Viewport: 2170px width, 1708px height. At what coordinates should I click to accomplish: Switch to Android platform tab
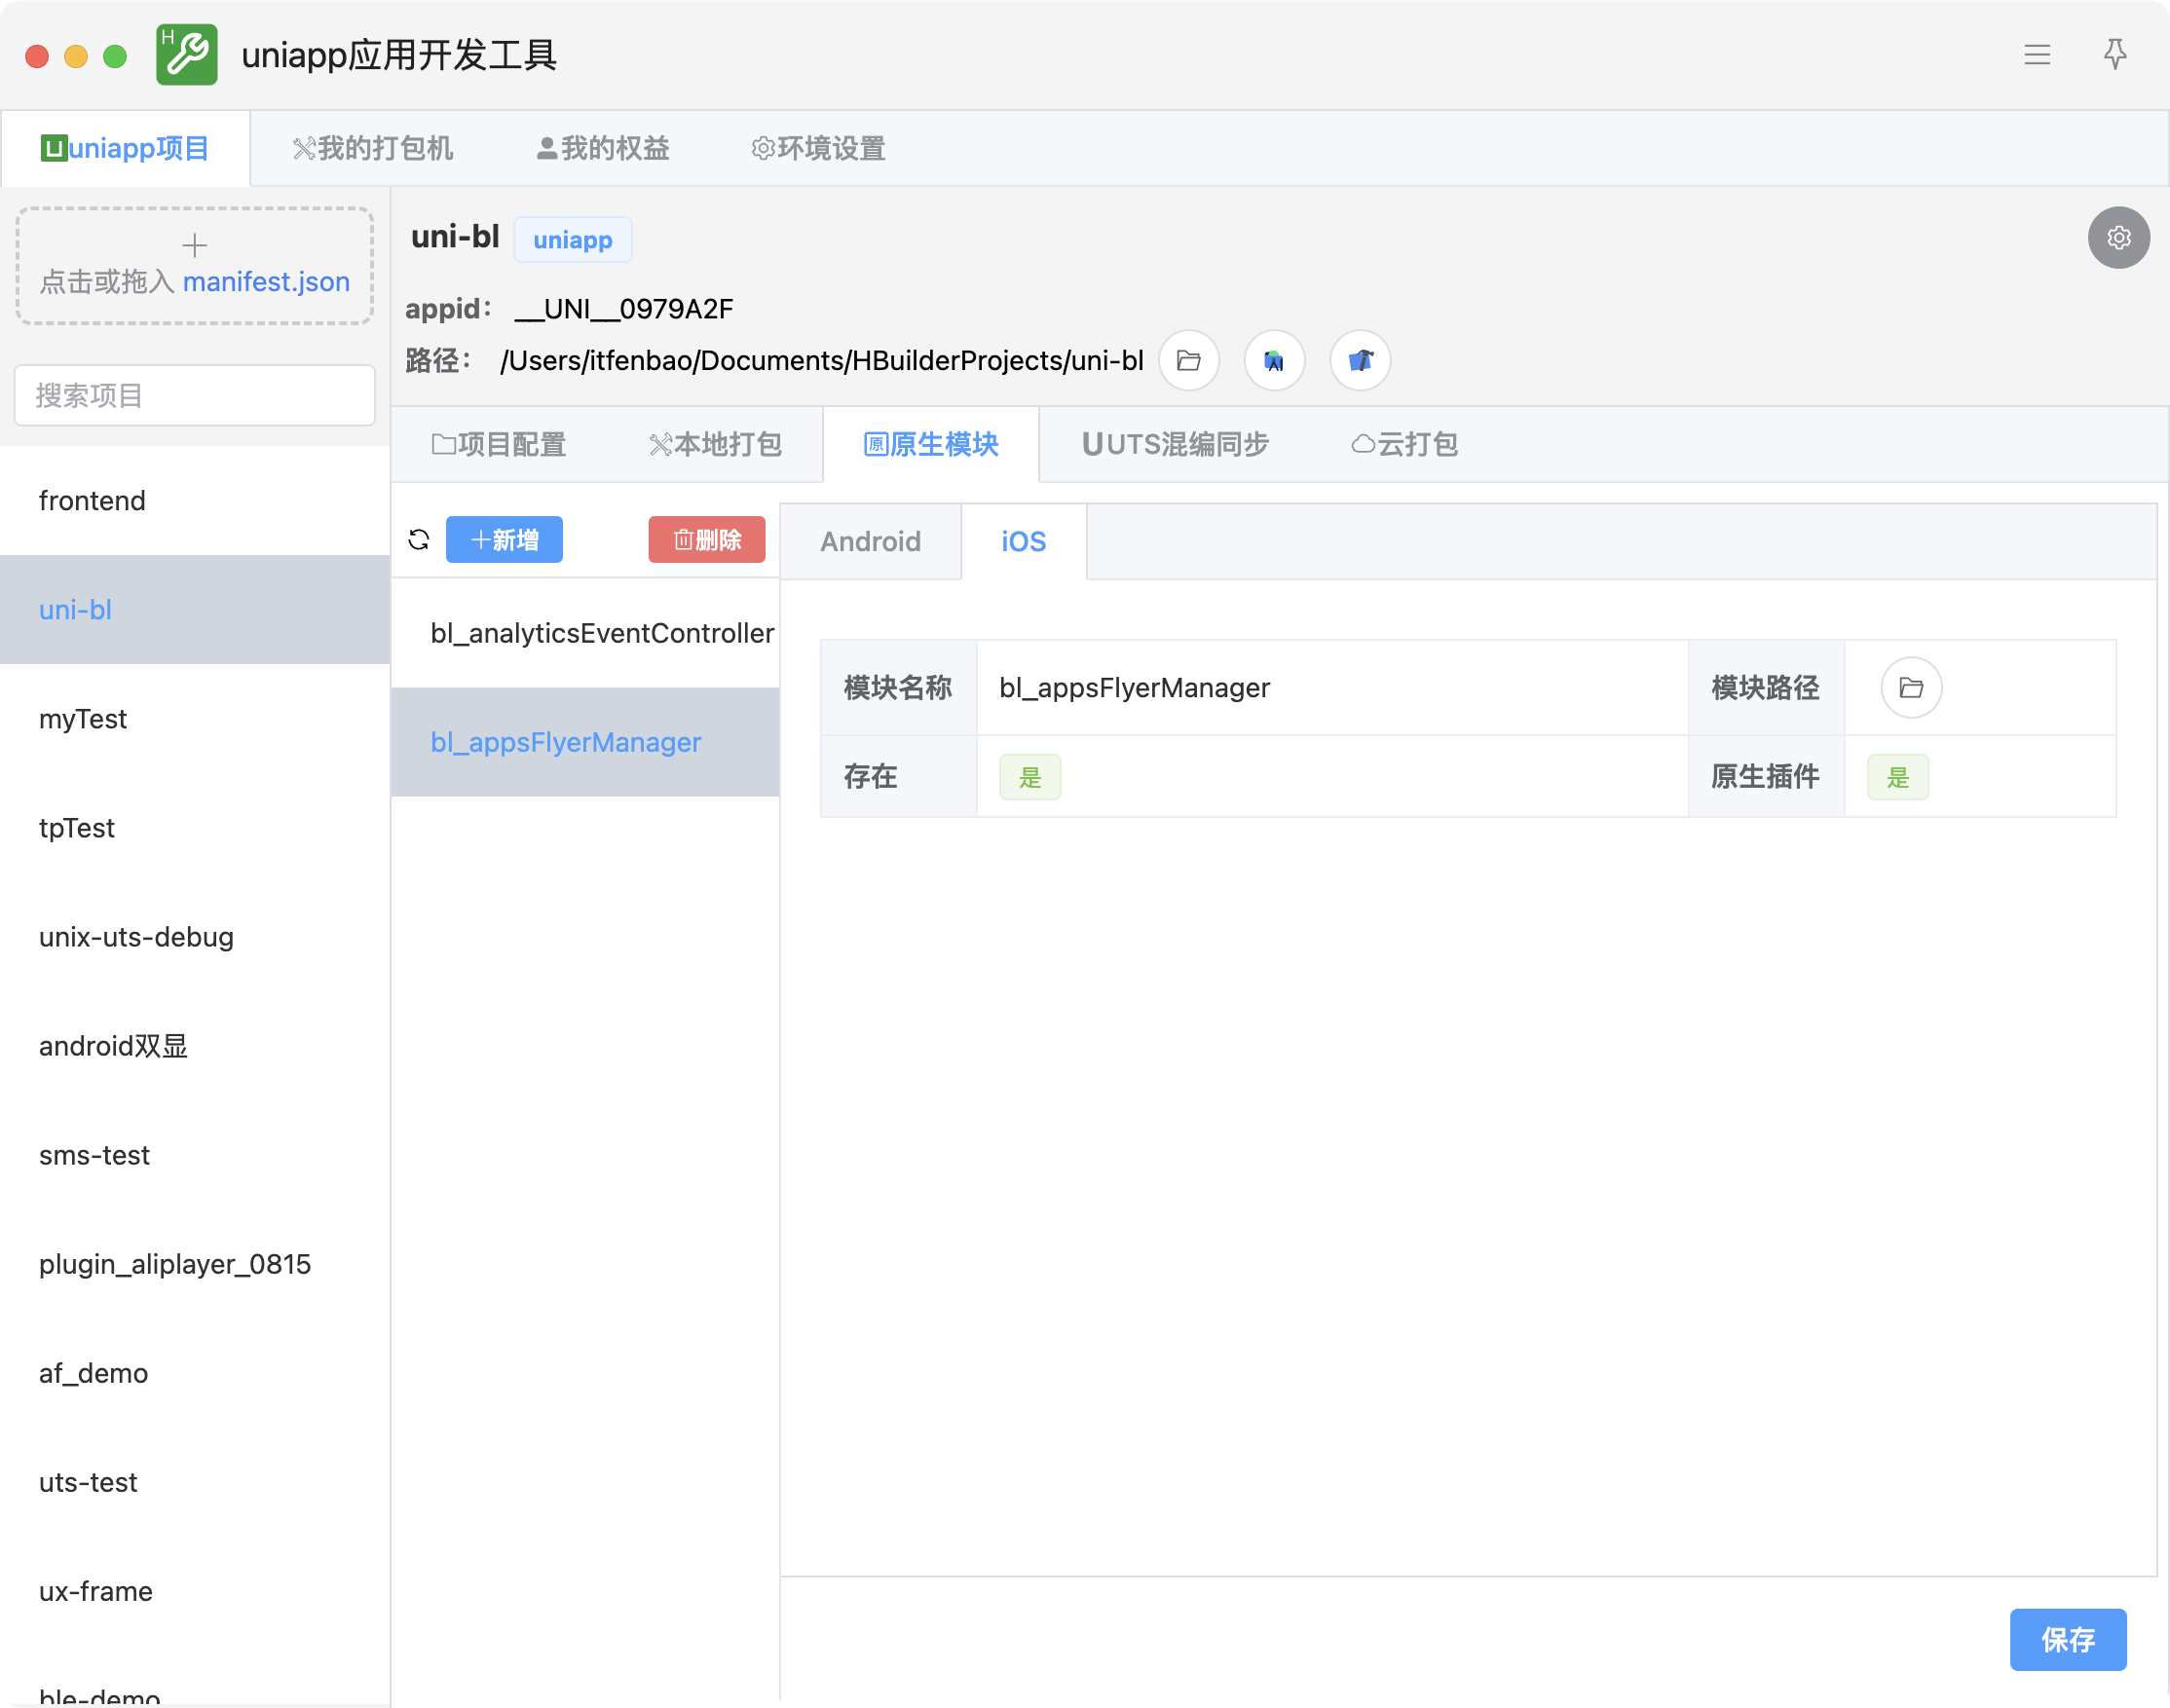coord(871,542)
